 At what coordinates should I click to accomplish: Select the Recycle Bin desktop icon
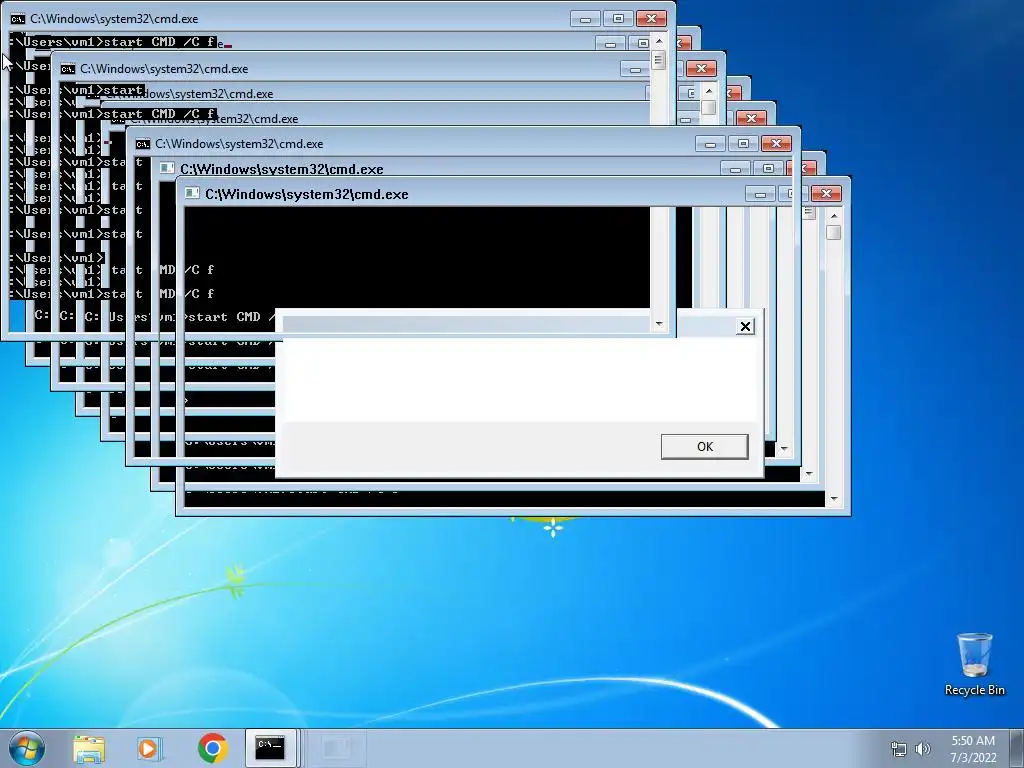(x=974, y=664)
